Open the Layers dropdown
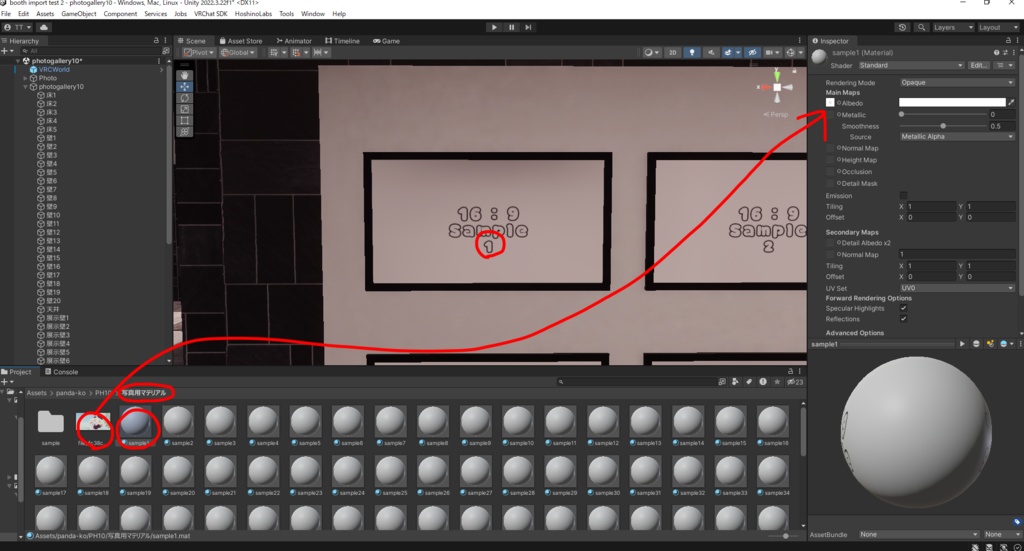This screenshot has height=551, width=1024. [953, 27]
